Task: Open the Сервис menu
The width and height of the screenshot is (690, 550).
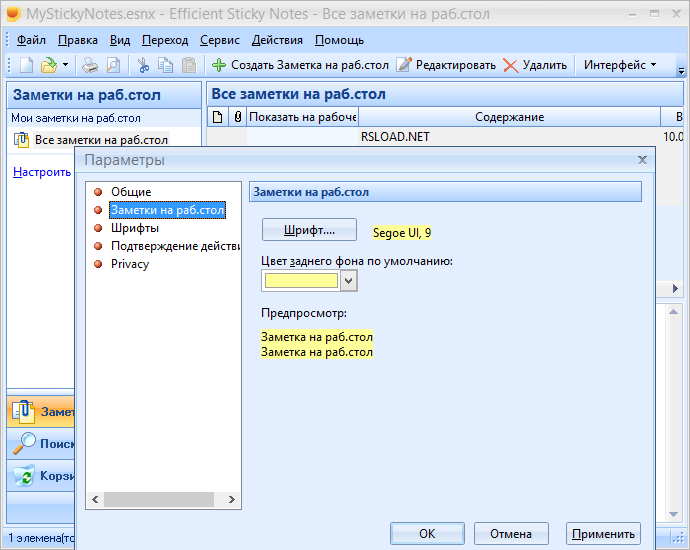Action: click(x=219, y=40)
